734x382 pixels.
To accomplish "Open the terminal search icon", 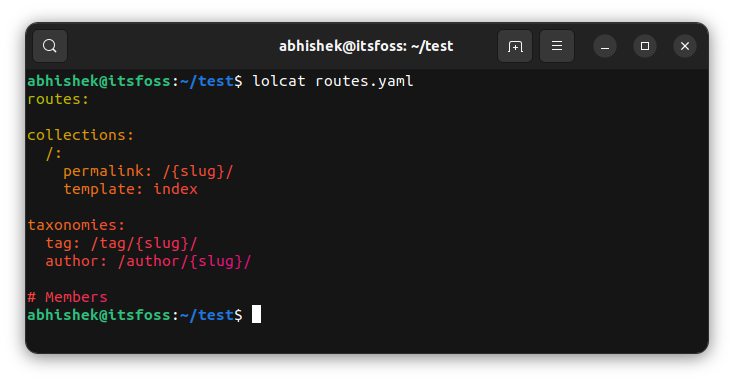I will [50, 46].
